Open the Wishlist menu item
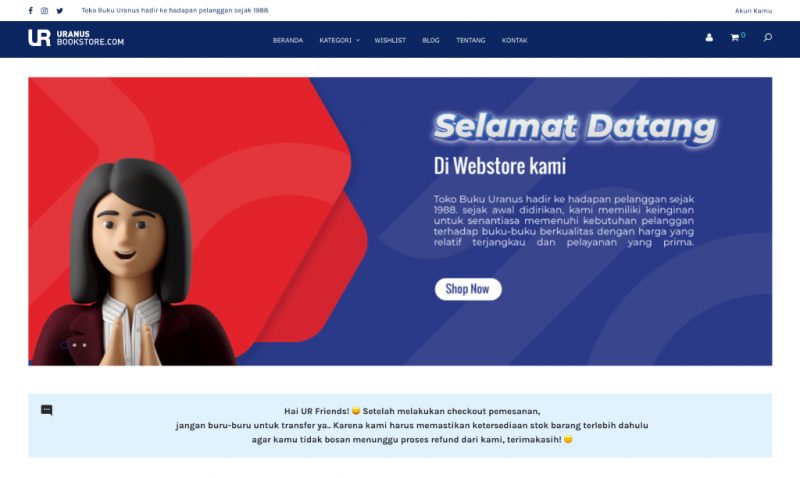 [x=390, y=40]
